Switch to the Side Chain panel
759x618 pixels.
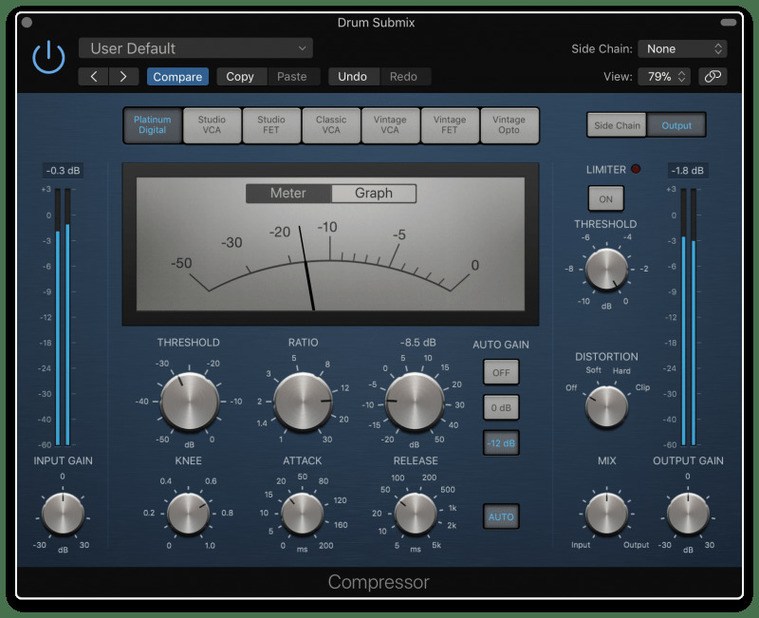click(x=617, y=125)
